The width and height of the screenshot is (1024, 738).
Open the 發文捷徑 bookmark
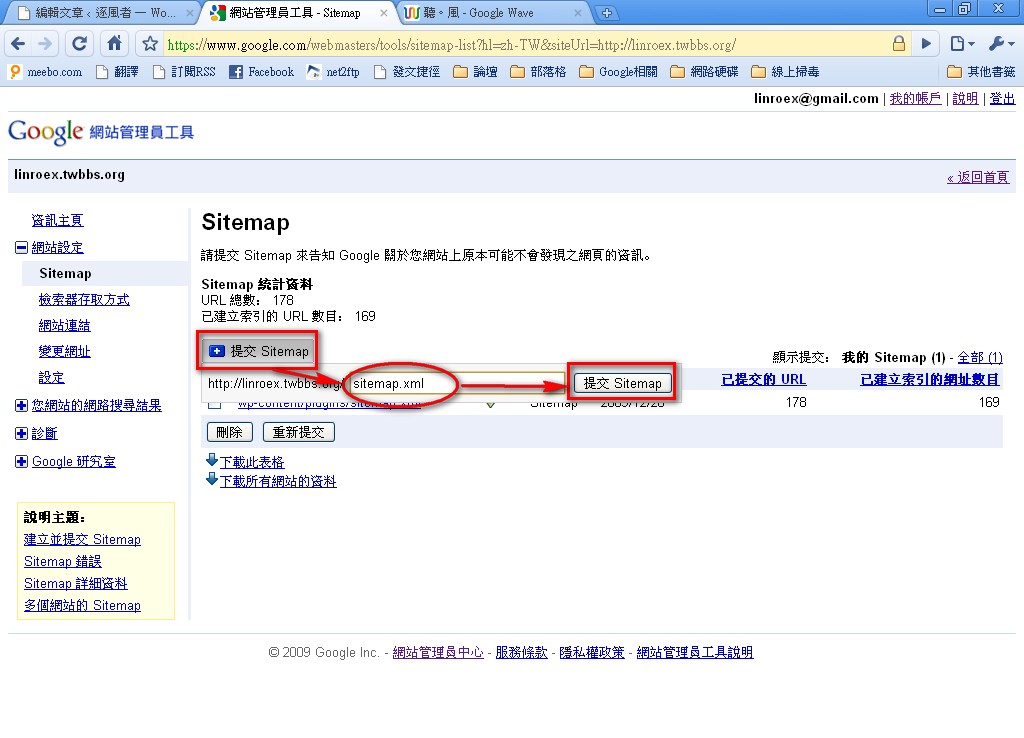(x=407, y=72)
